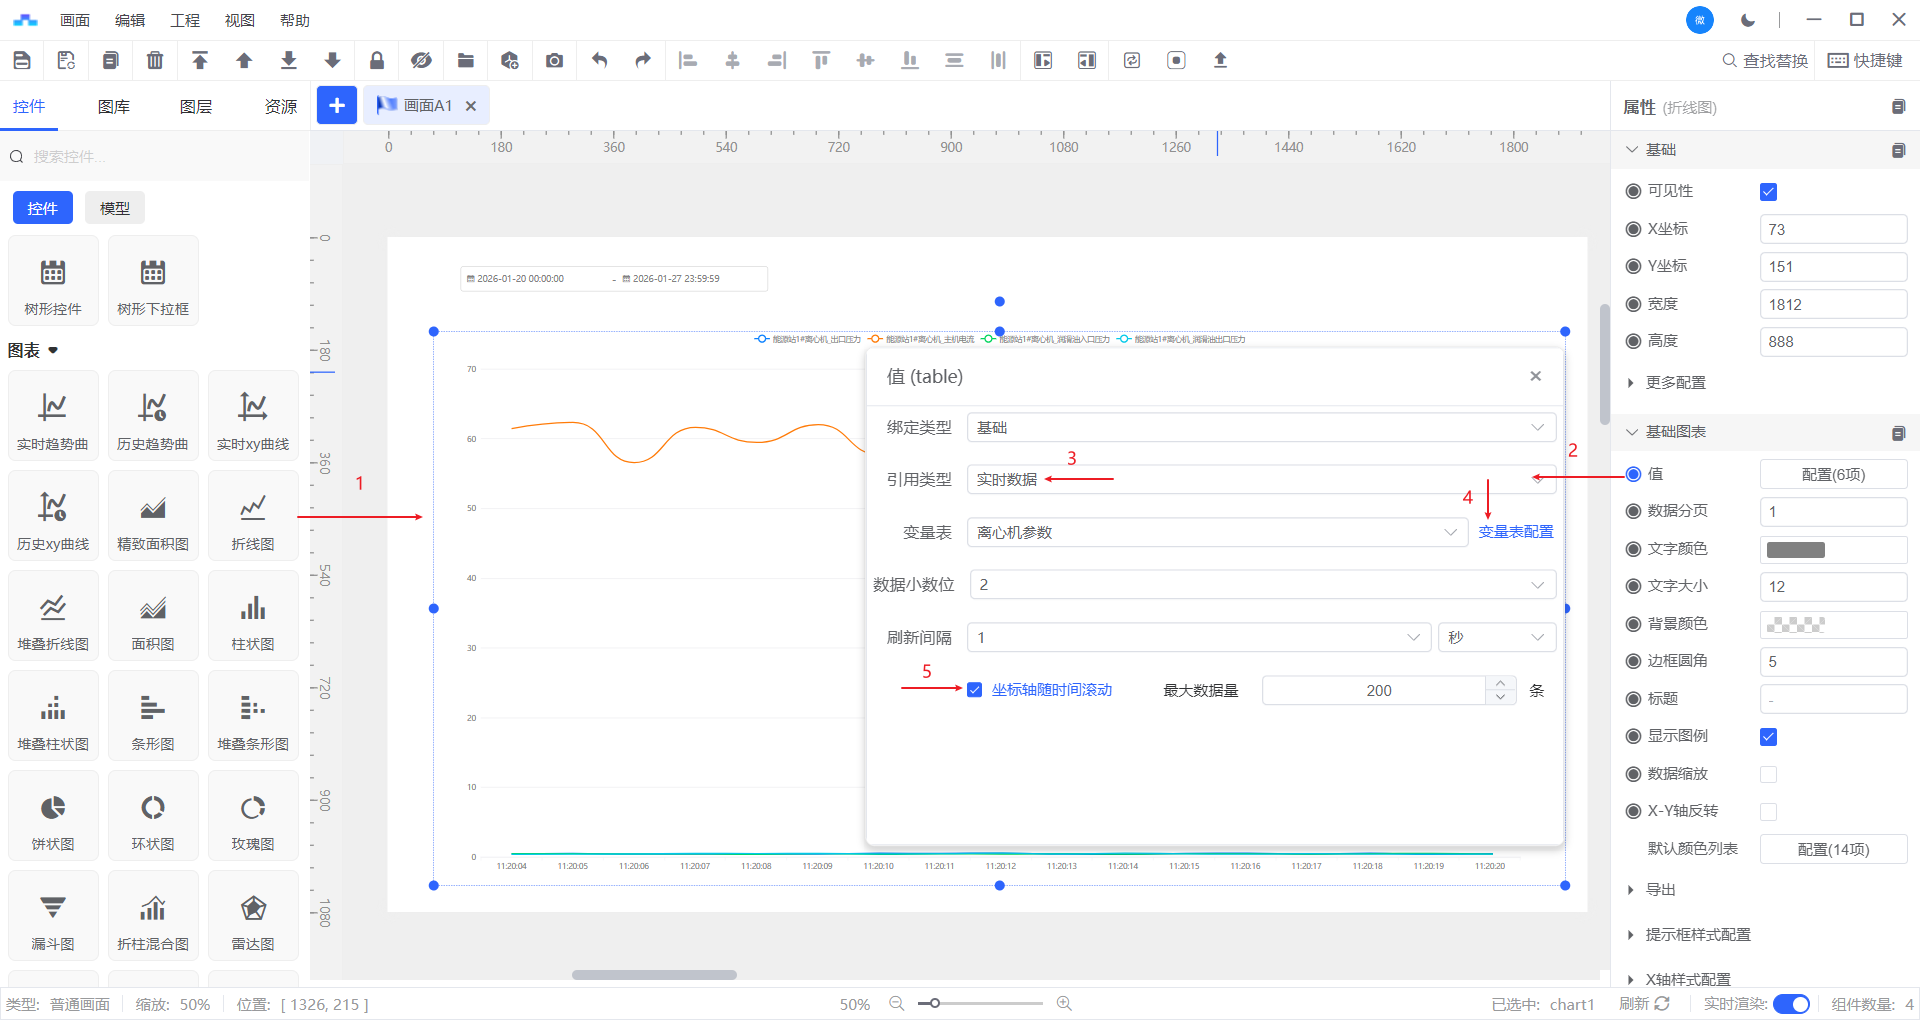Image resolution: width=1920 pixels, height=1020 pixels.
Task: Click the lock icon in toolbar
Action: (377, 61)
